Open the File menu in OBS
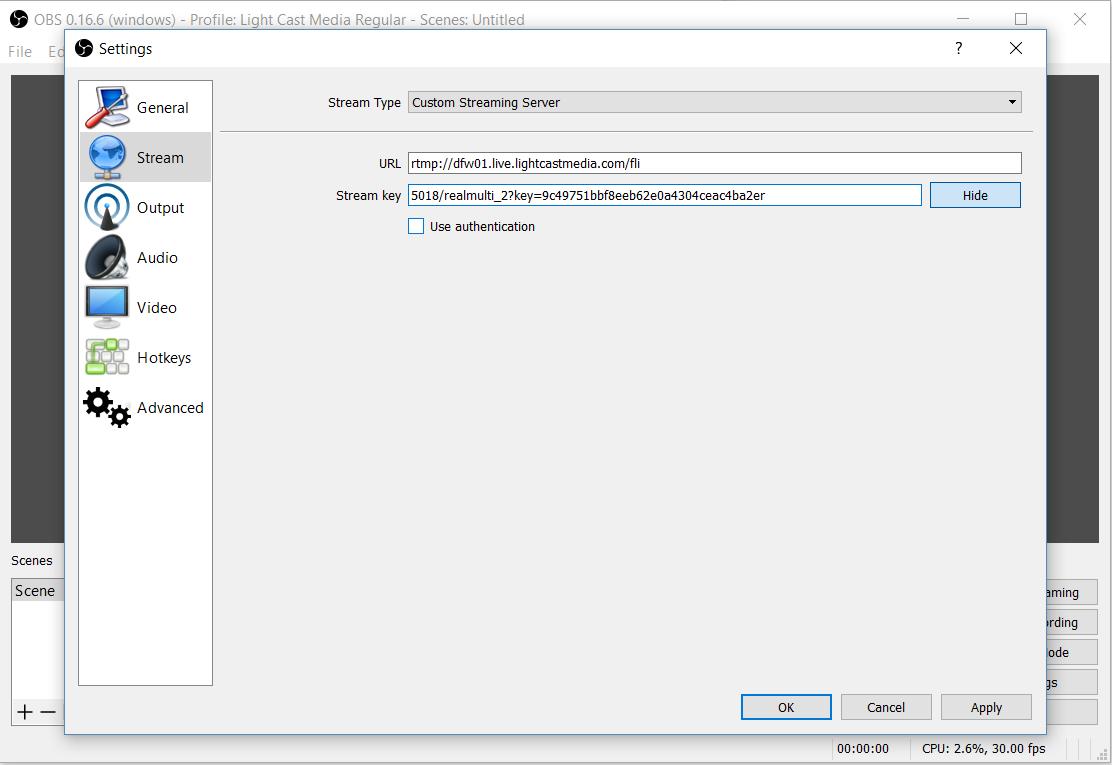 pos(20,52)
